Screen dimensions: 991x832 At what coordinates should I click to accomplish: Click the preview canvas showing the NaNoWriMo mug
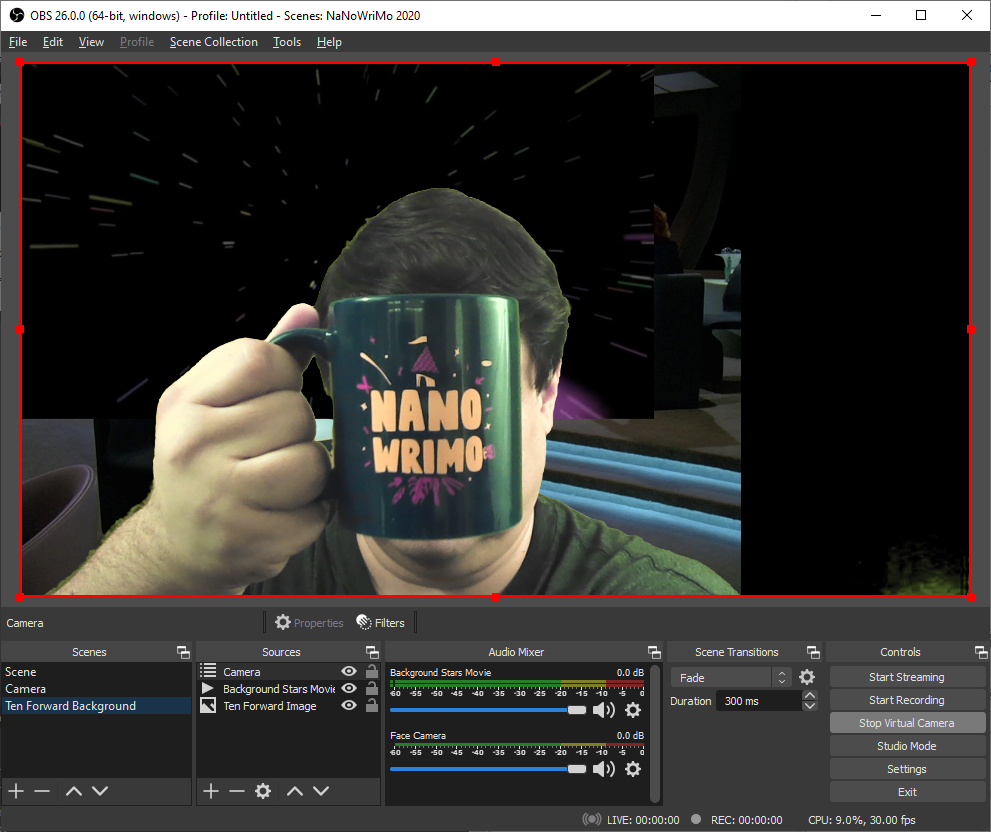(x=496, y=329)
